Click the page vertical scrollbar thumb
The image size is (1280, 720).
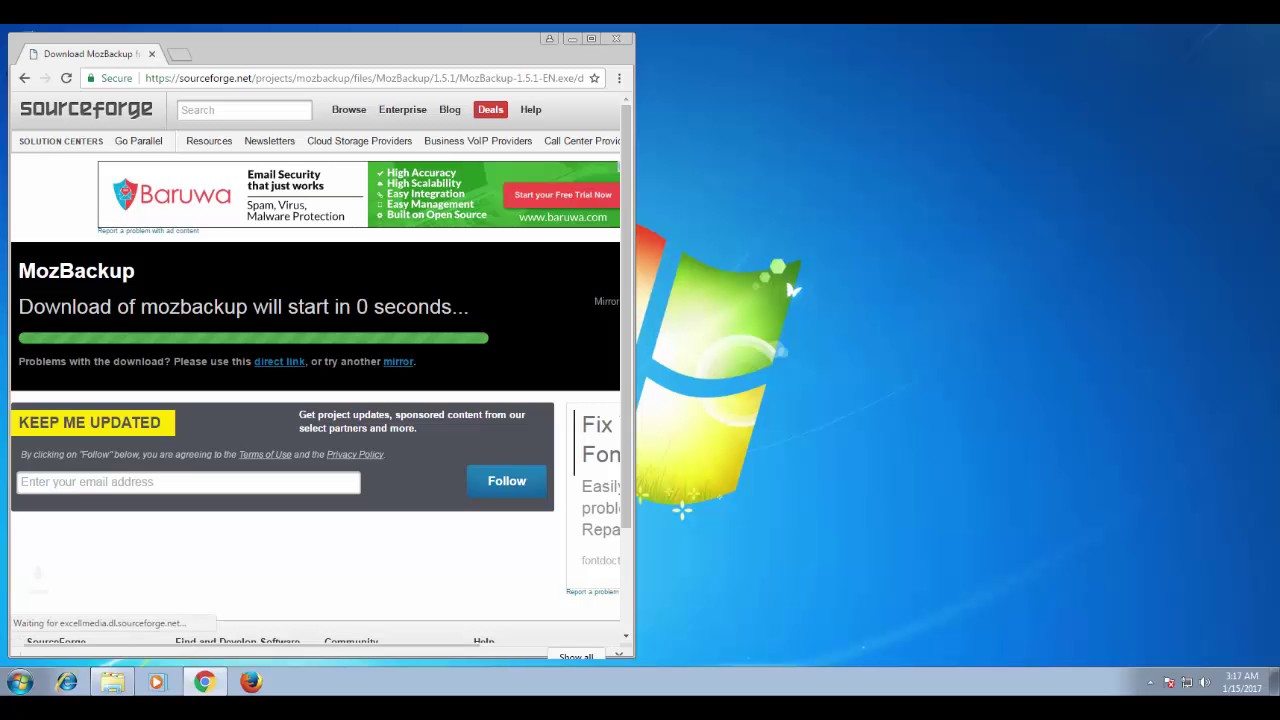[626, 315]
